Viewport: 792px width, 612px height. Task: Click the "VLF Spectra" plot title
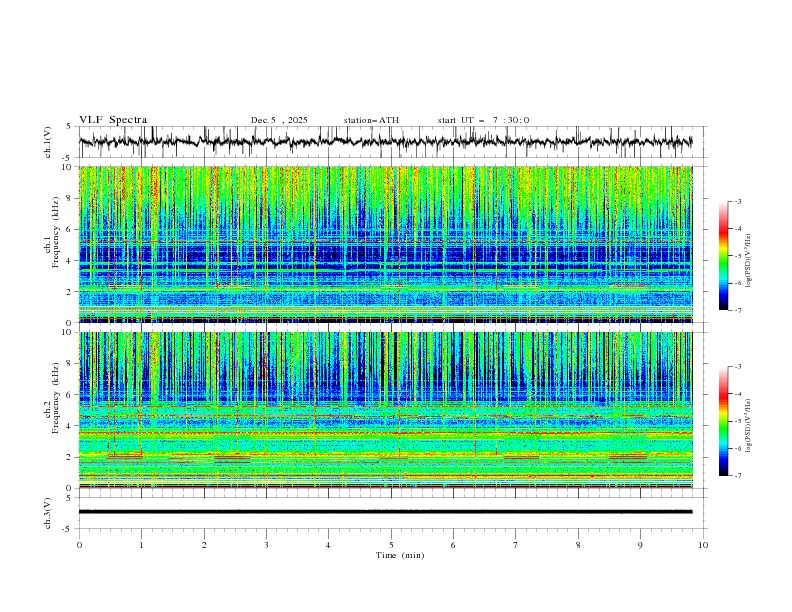click(113, 120)
